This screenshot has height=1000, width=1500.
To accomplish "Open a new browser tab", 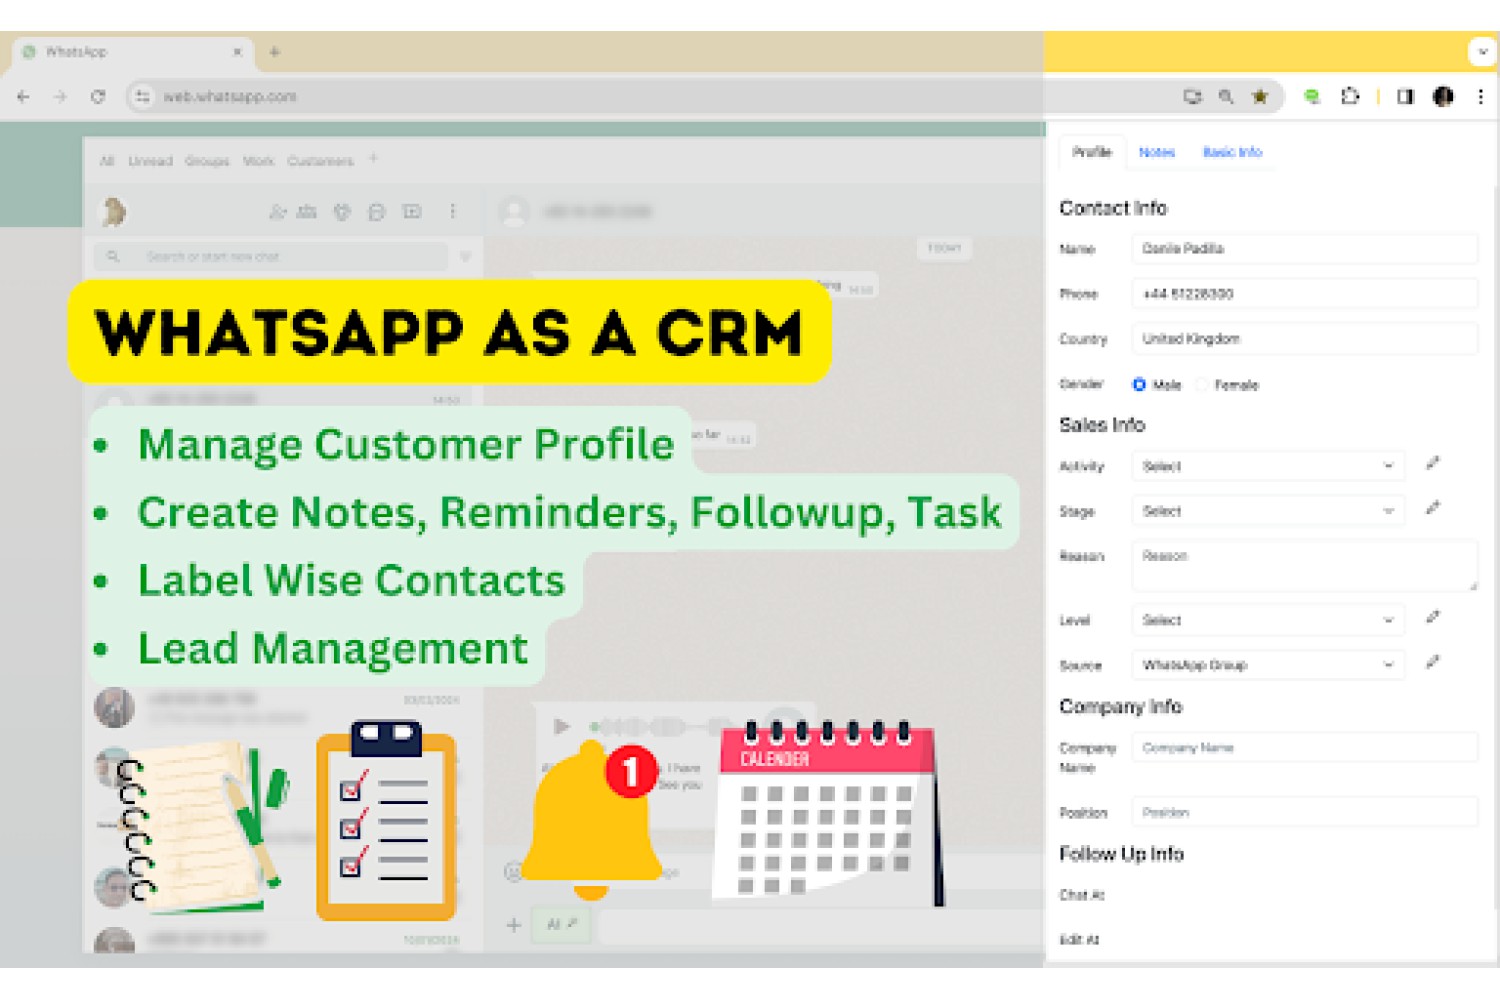I will click(x=274, y=52).
